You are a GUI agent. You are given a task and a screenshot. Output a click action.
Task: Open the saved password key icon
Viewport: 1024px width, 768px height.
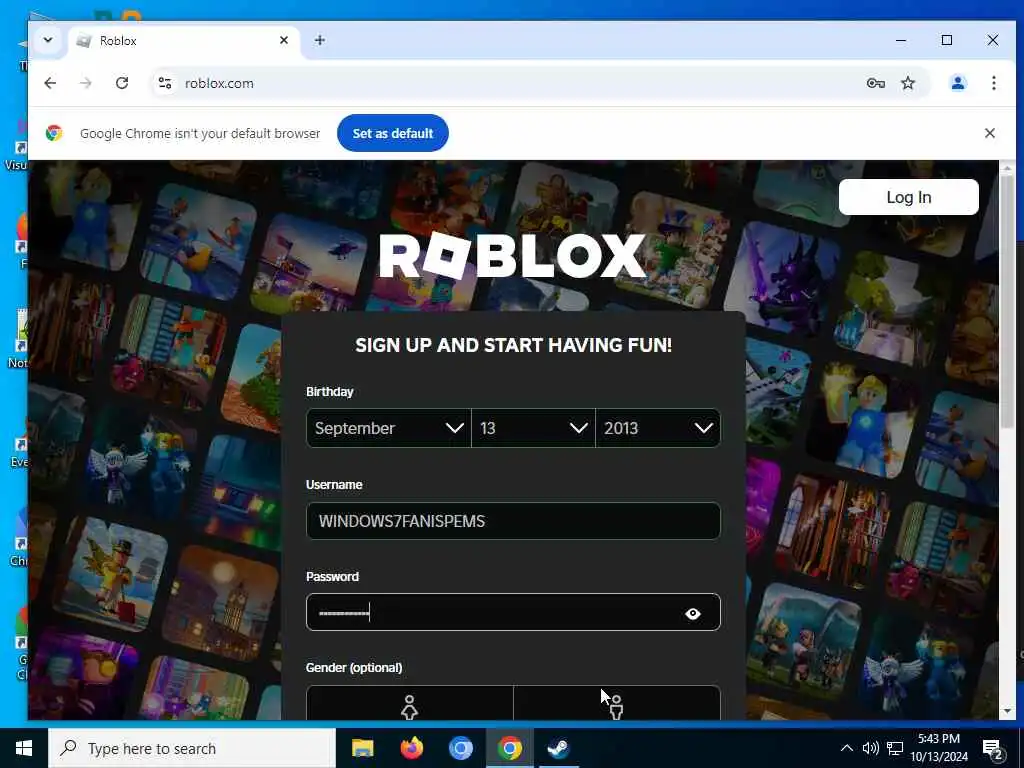[875, 83]
